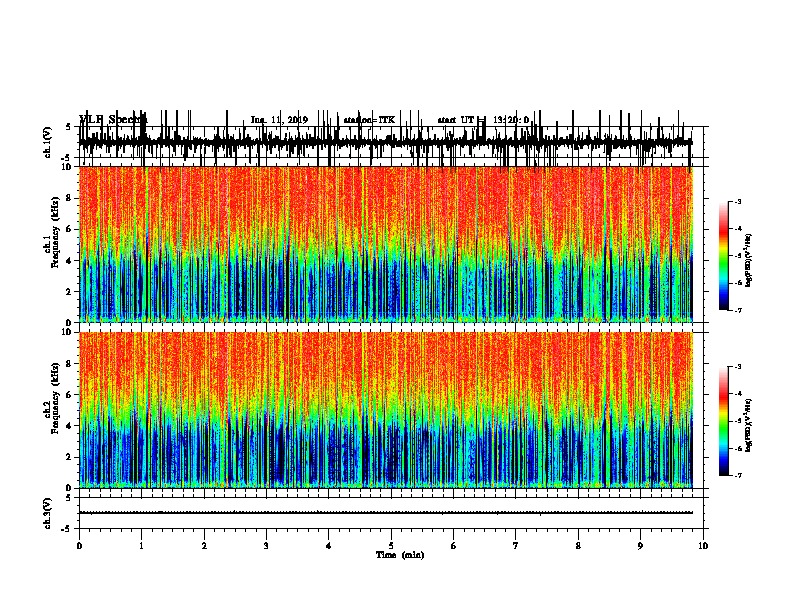Click the ch.1 colorbar 'log(PSD)' label

coord(749,261)
